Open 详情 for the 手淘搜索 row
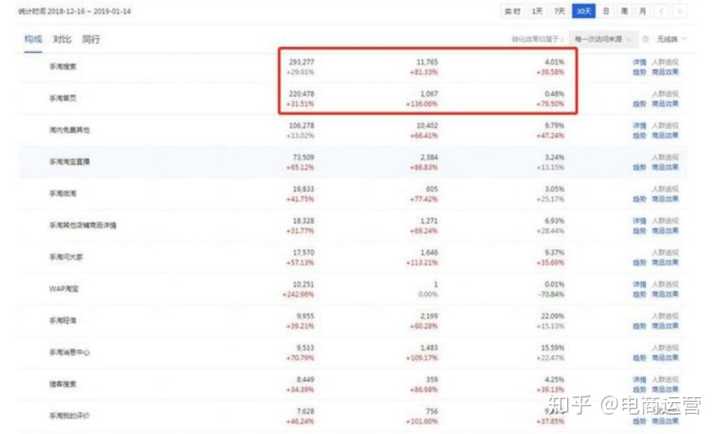 coord(640,62)
